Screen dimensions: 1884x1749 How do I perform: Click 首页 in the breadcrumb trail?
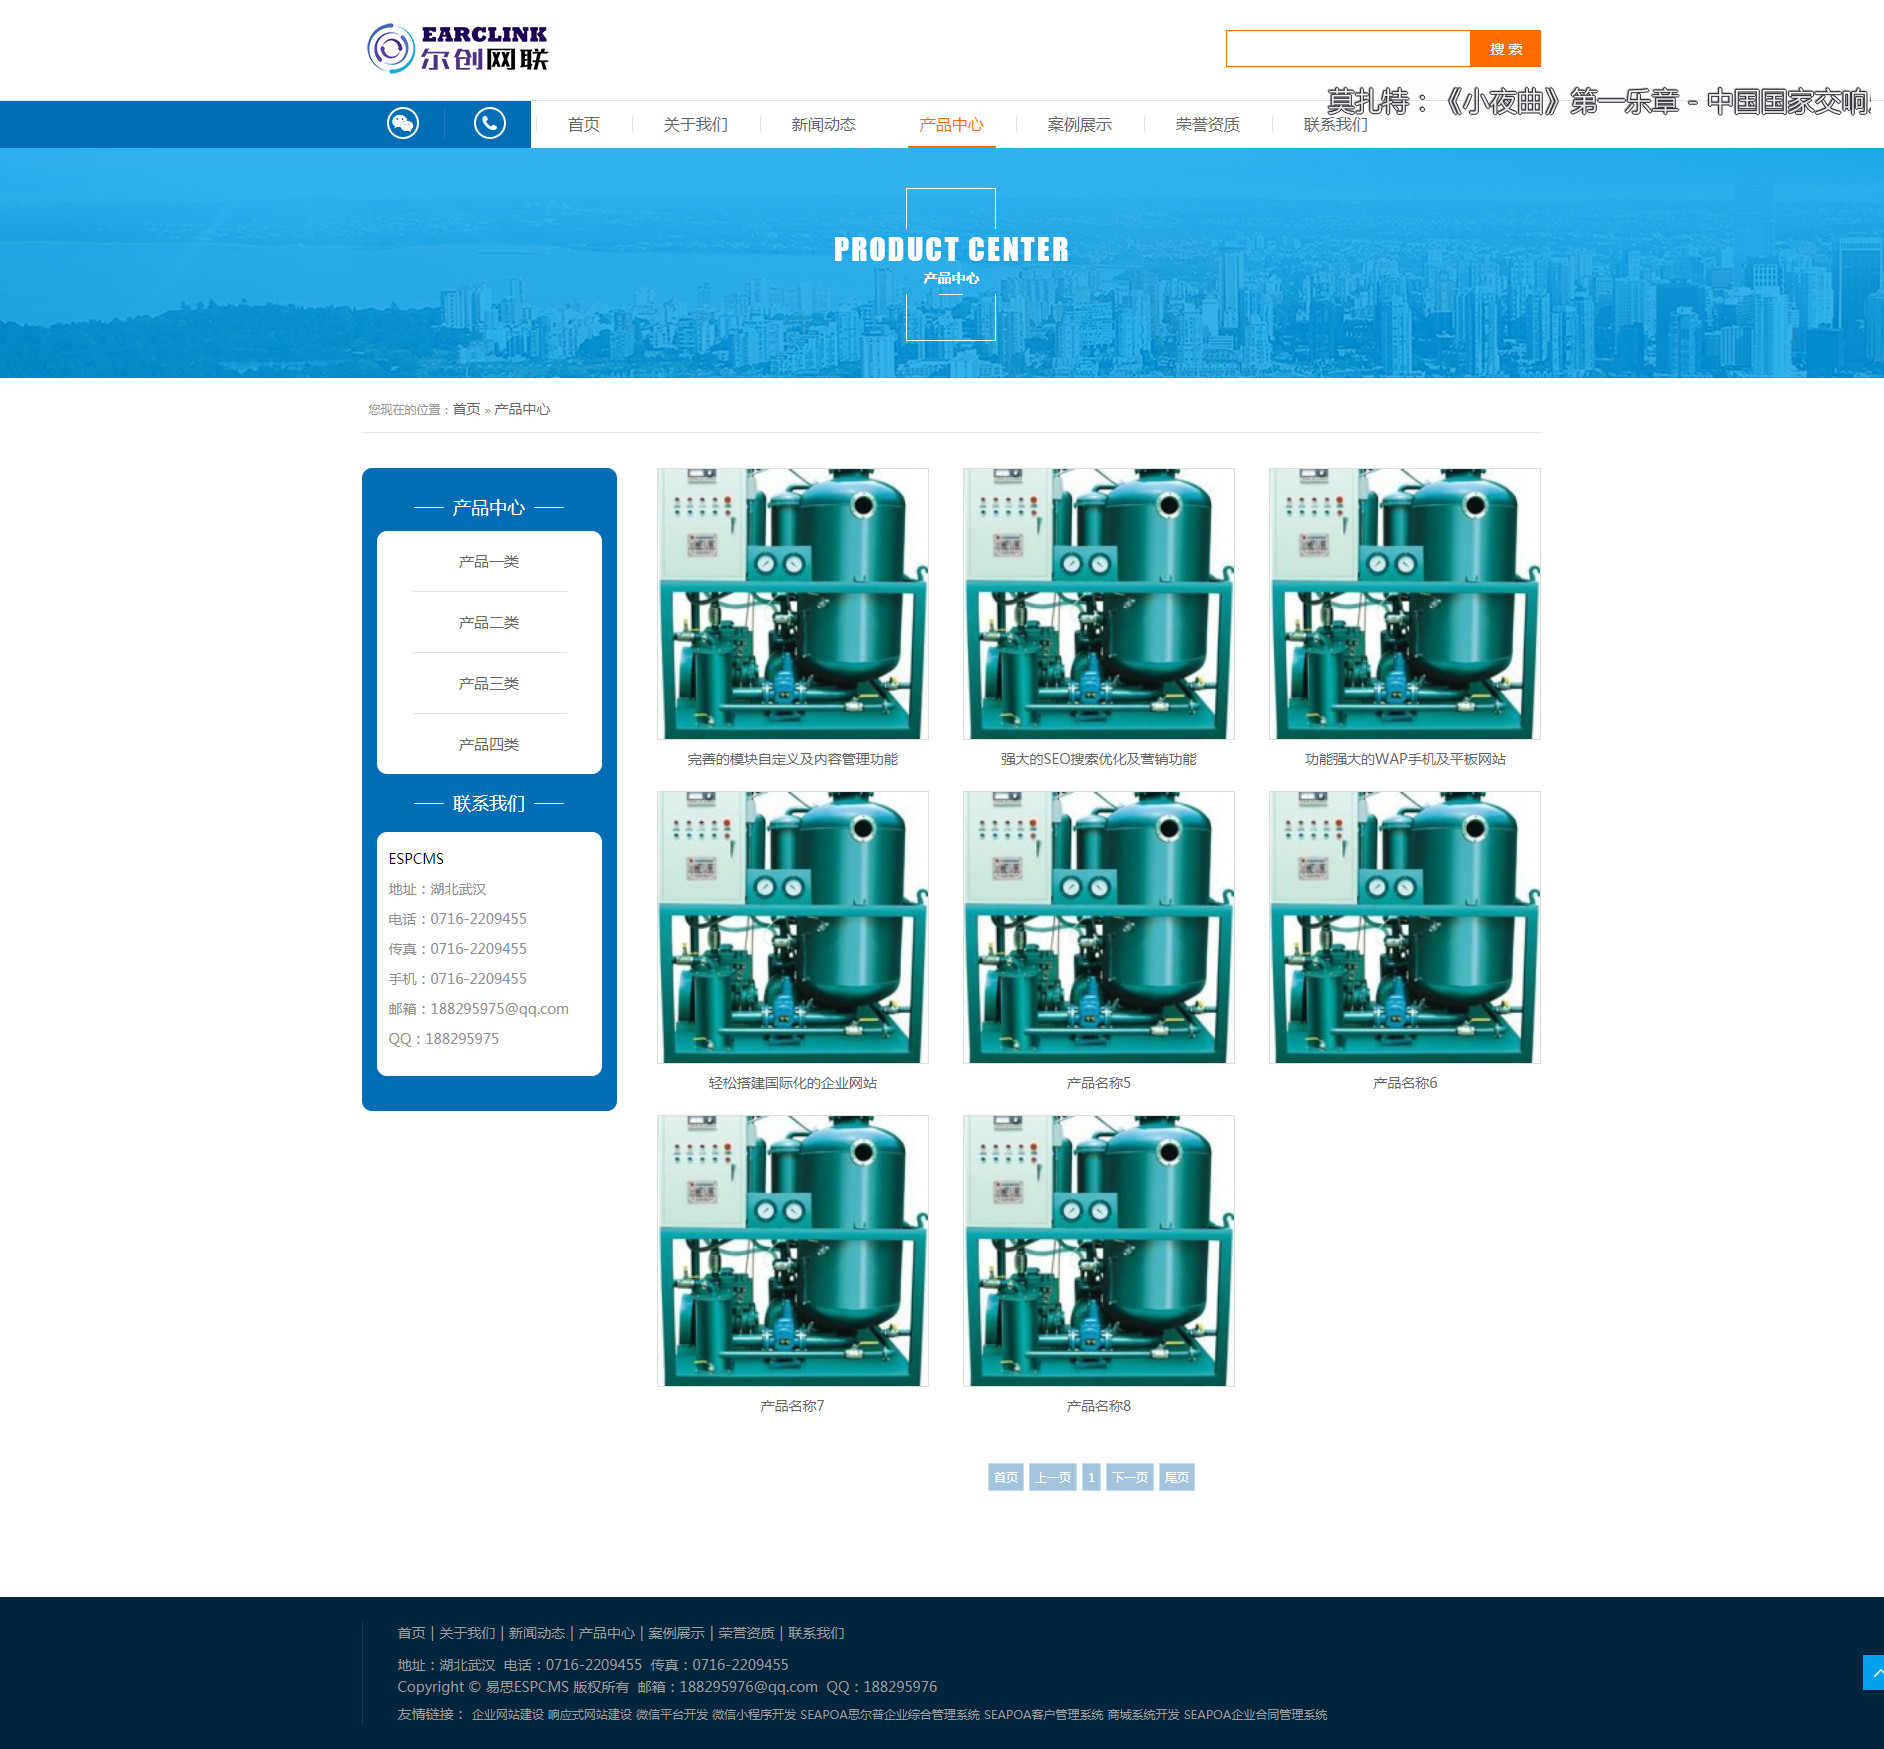click(x=466, y=410)
